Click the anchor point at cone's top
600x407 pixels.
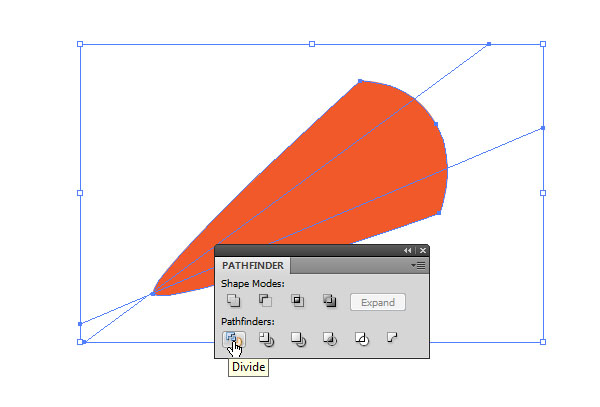360,81
